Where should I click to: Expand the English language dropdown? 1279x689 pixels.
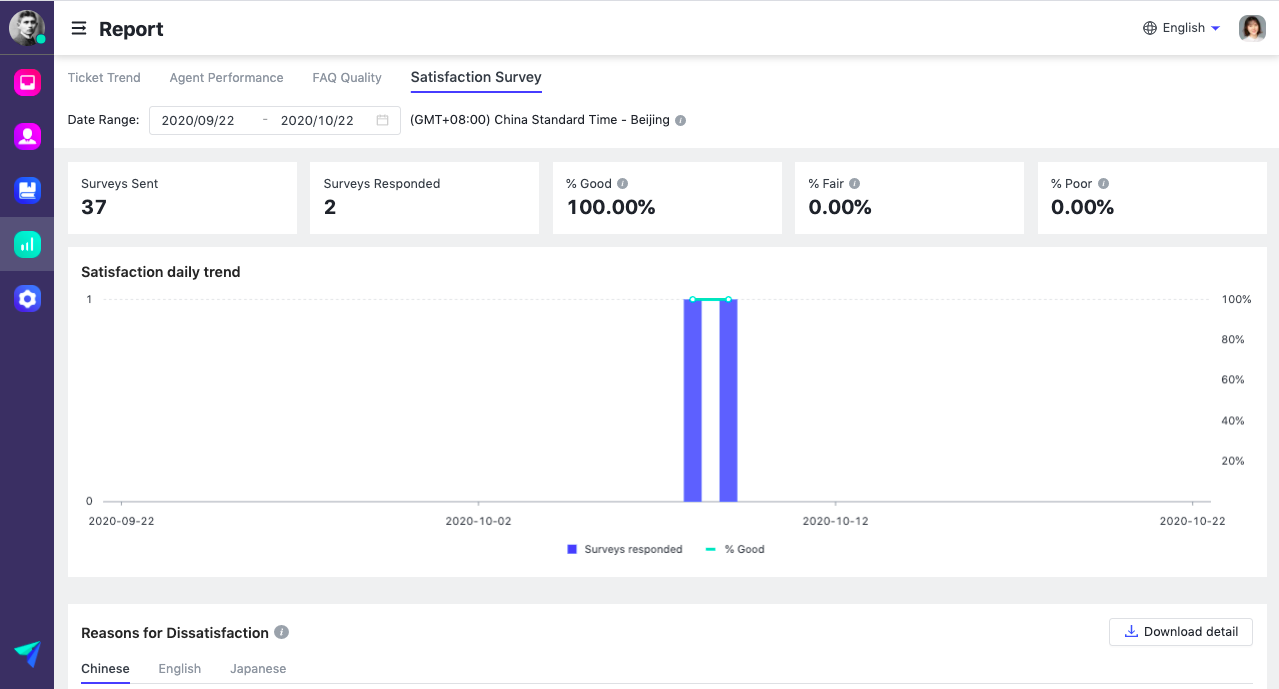tap(1182, 28)
